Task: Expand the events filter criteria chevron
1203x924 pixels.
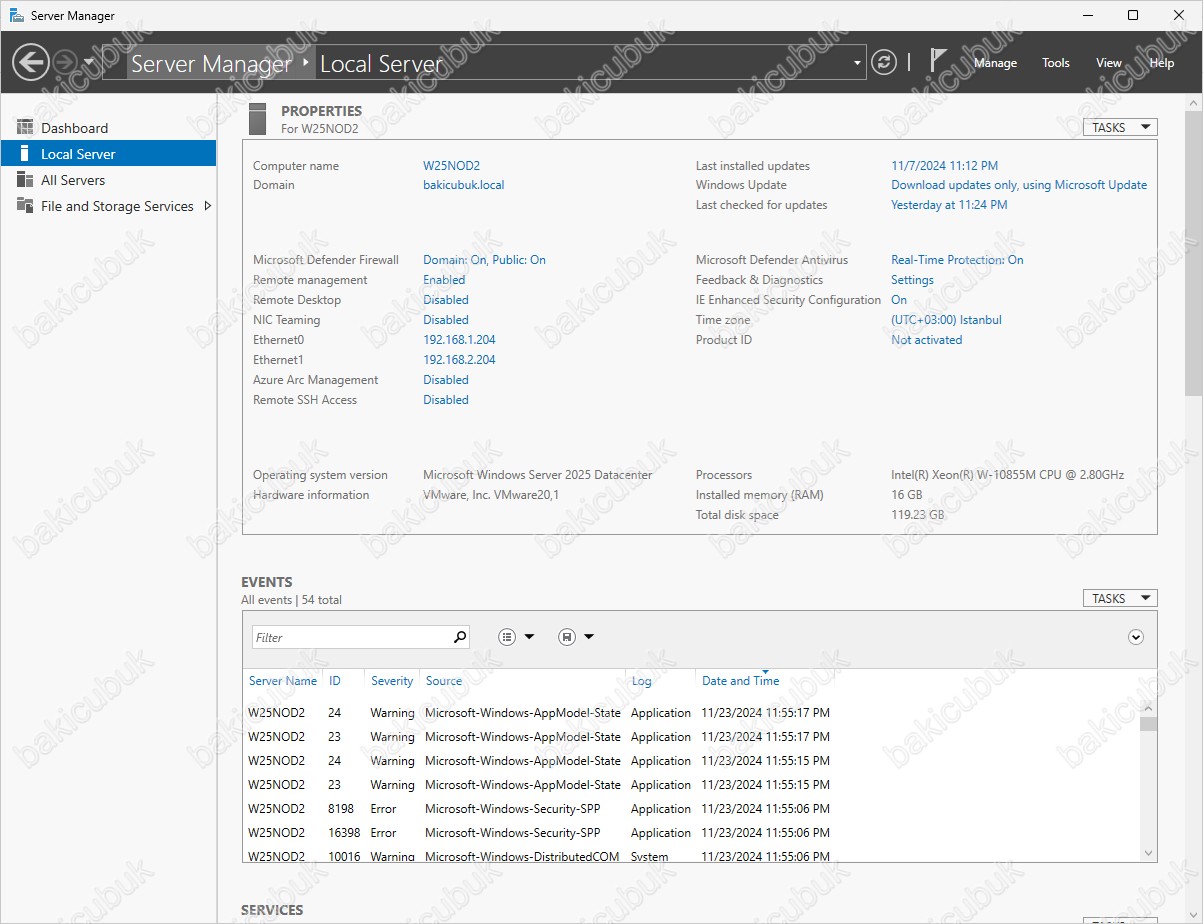Action: (x=1135, y=637)
